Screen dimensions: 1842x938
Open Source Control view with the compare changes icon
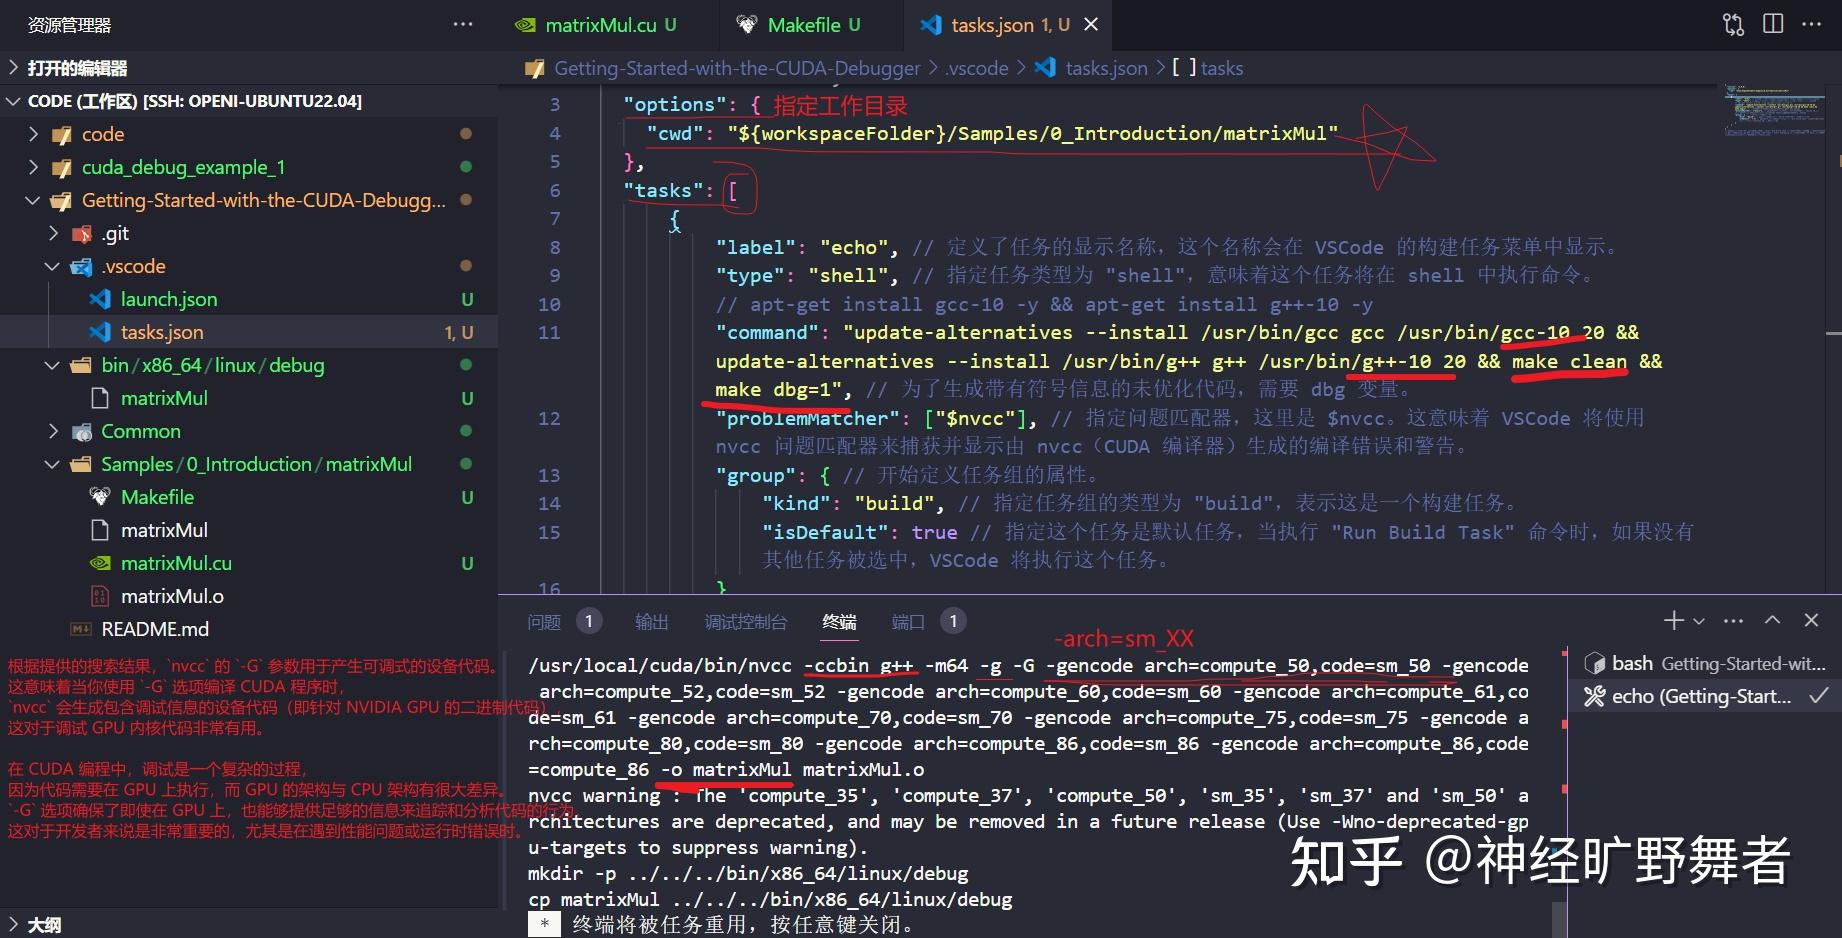coord(1731,24)
